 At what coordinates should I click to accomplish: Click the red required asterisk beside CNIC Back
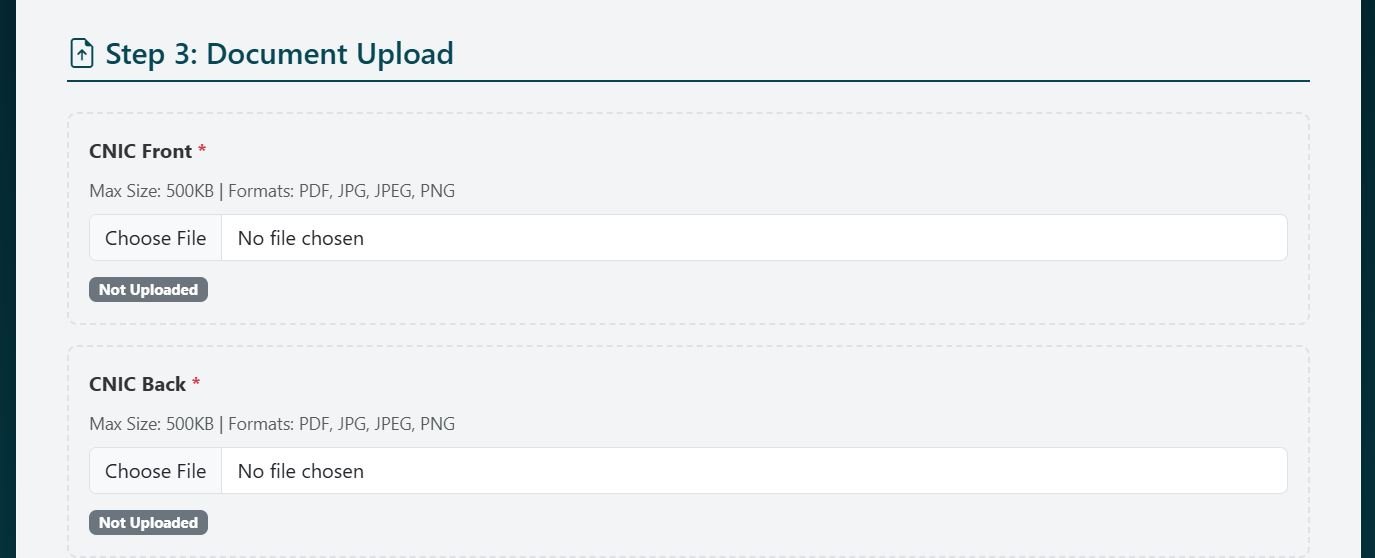click(196, 384)
